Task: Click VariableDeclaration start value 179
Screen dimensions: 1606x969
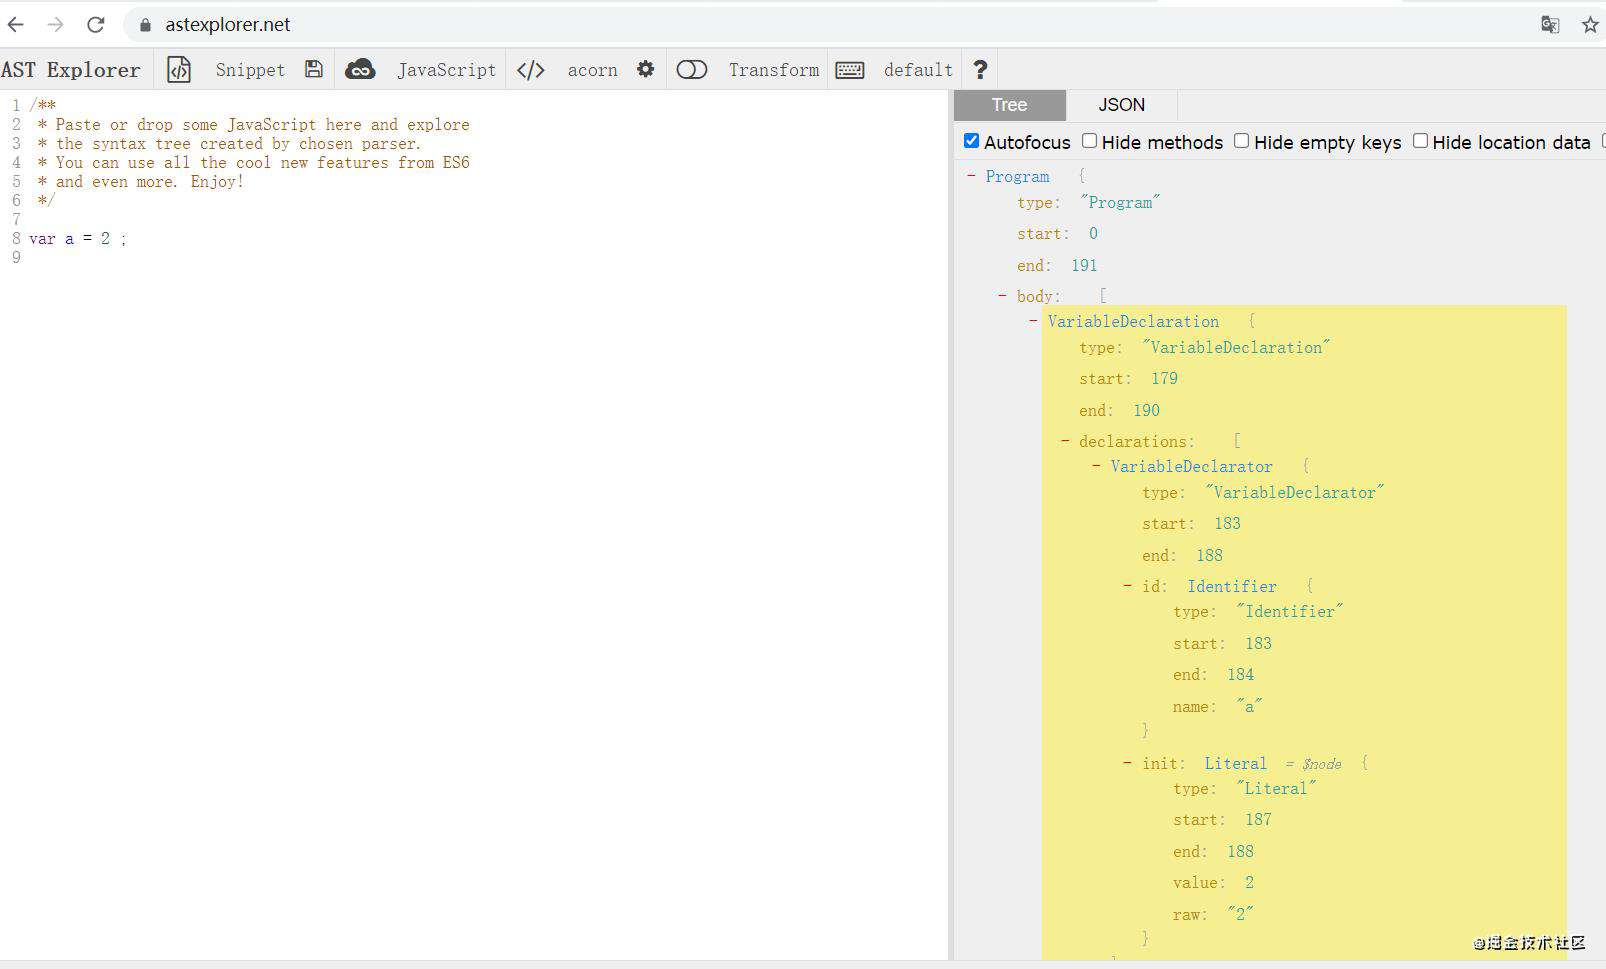Action: pos(1164,378)
